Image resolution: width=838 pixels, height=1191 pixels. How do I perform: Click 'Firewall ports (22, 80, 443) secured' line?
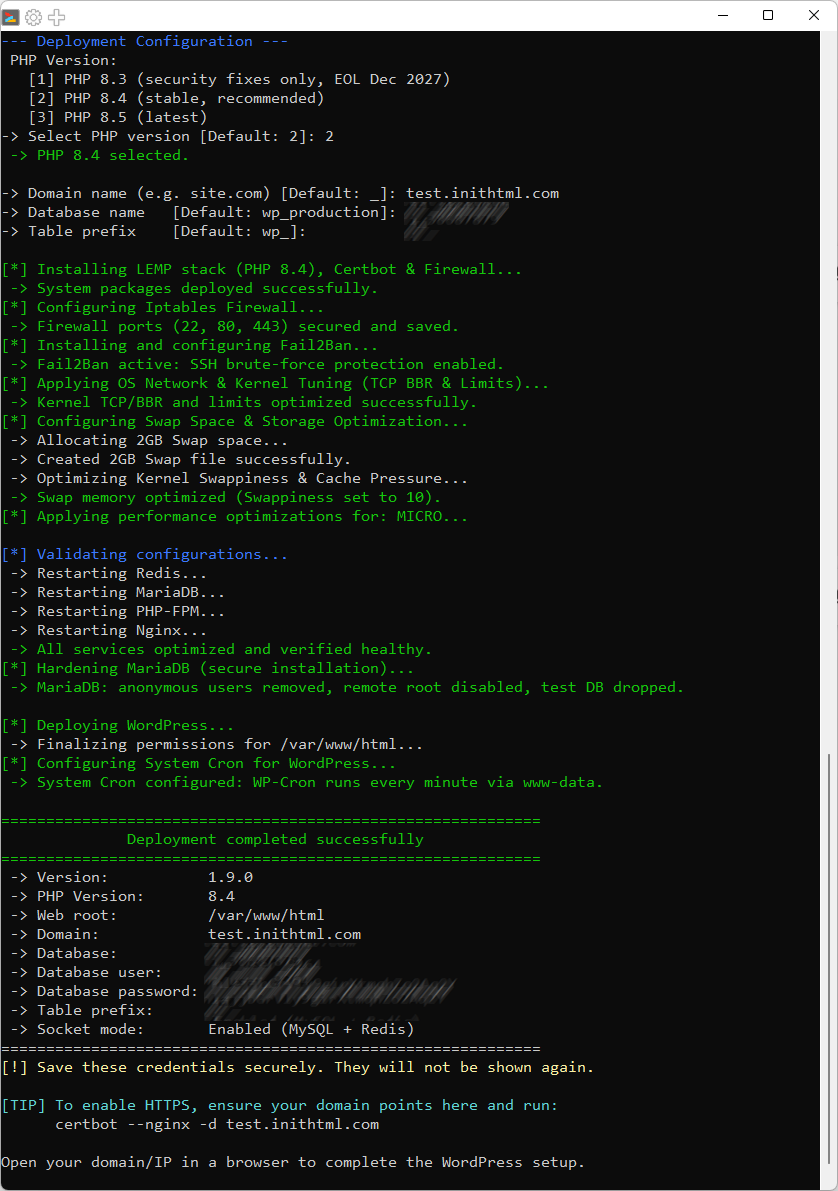pyautogui.click(x=235, y=326)
